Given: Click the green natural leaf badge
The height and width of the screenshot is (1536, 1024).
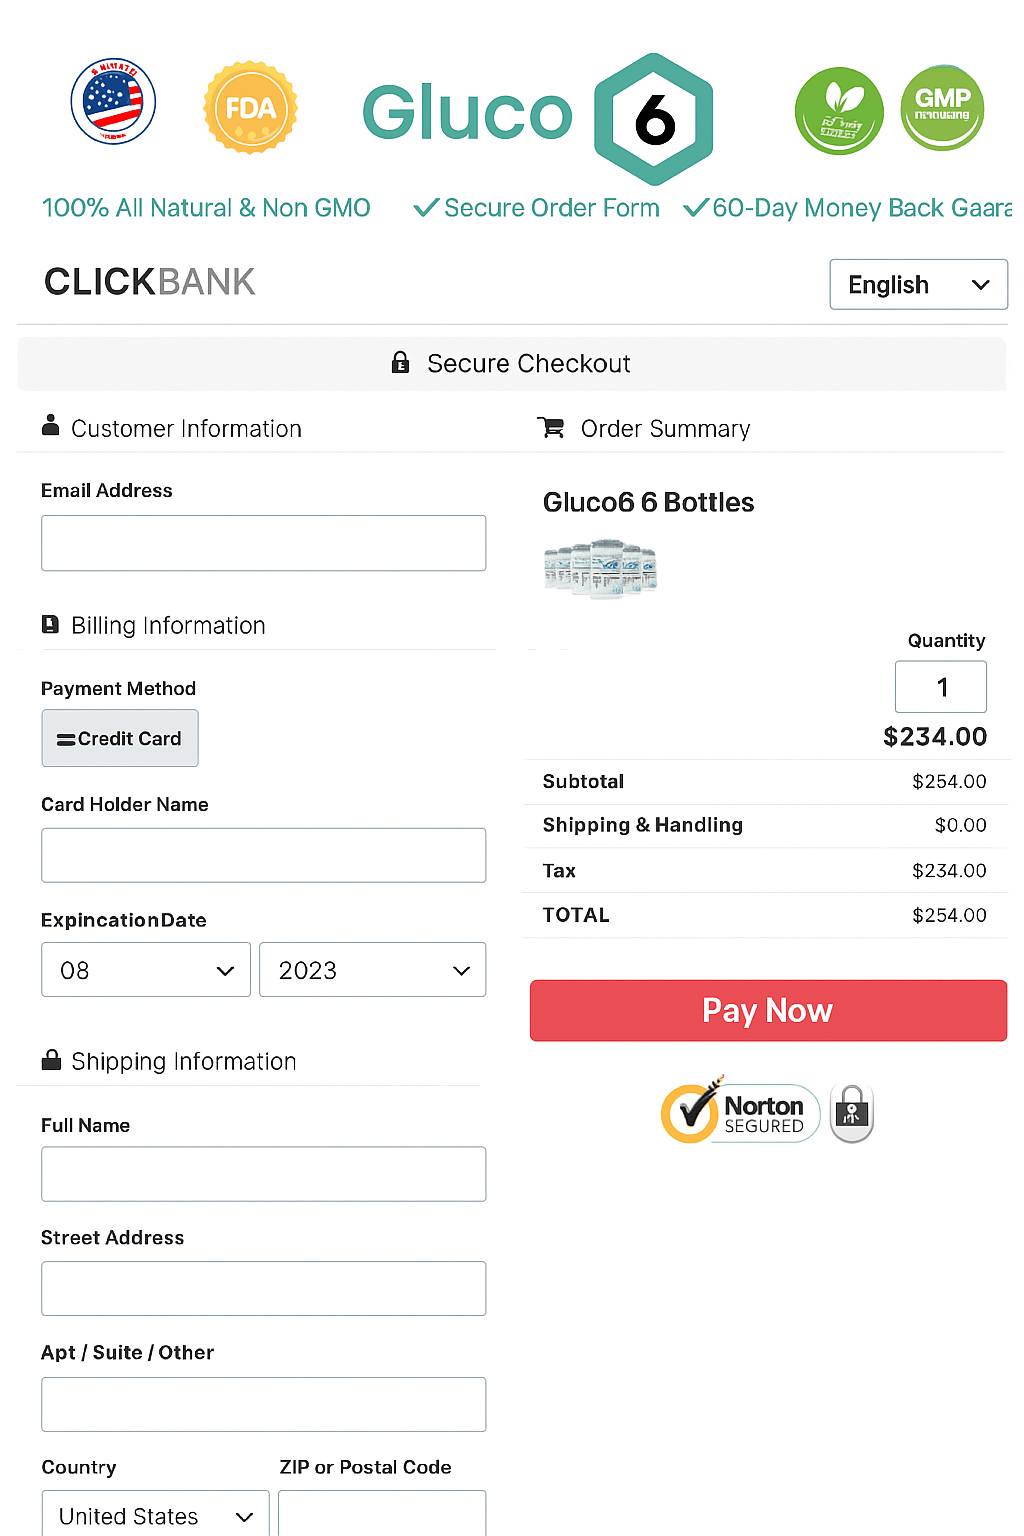Looking at the screenshot, I should [x=839, y=110].
